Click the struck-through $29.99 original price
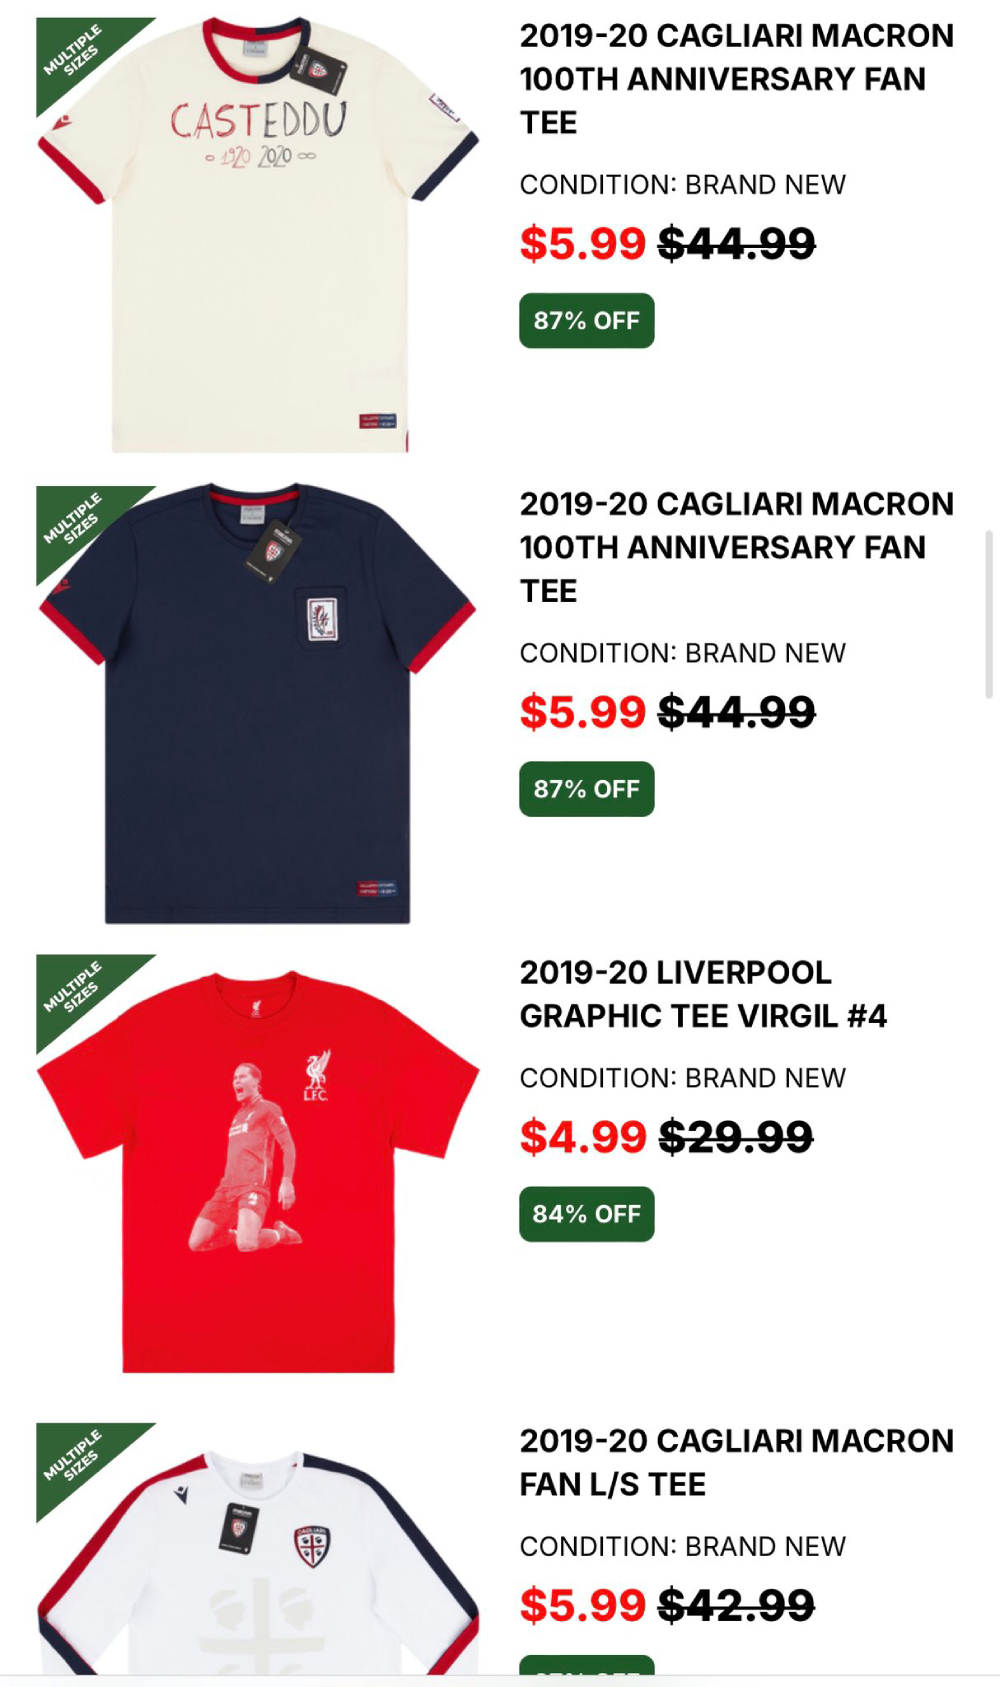 [x=736, y=1137]
